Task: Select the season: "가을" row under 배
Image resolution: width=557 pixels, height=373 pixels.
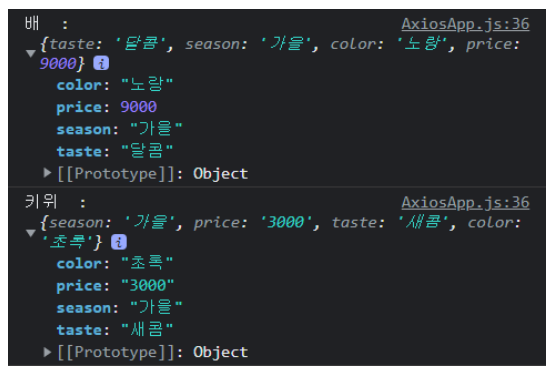Action: pyautogui.click(x=119, y=129)
